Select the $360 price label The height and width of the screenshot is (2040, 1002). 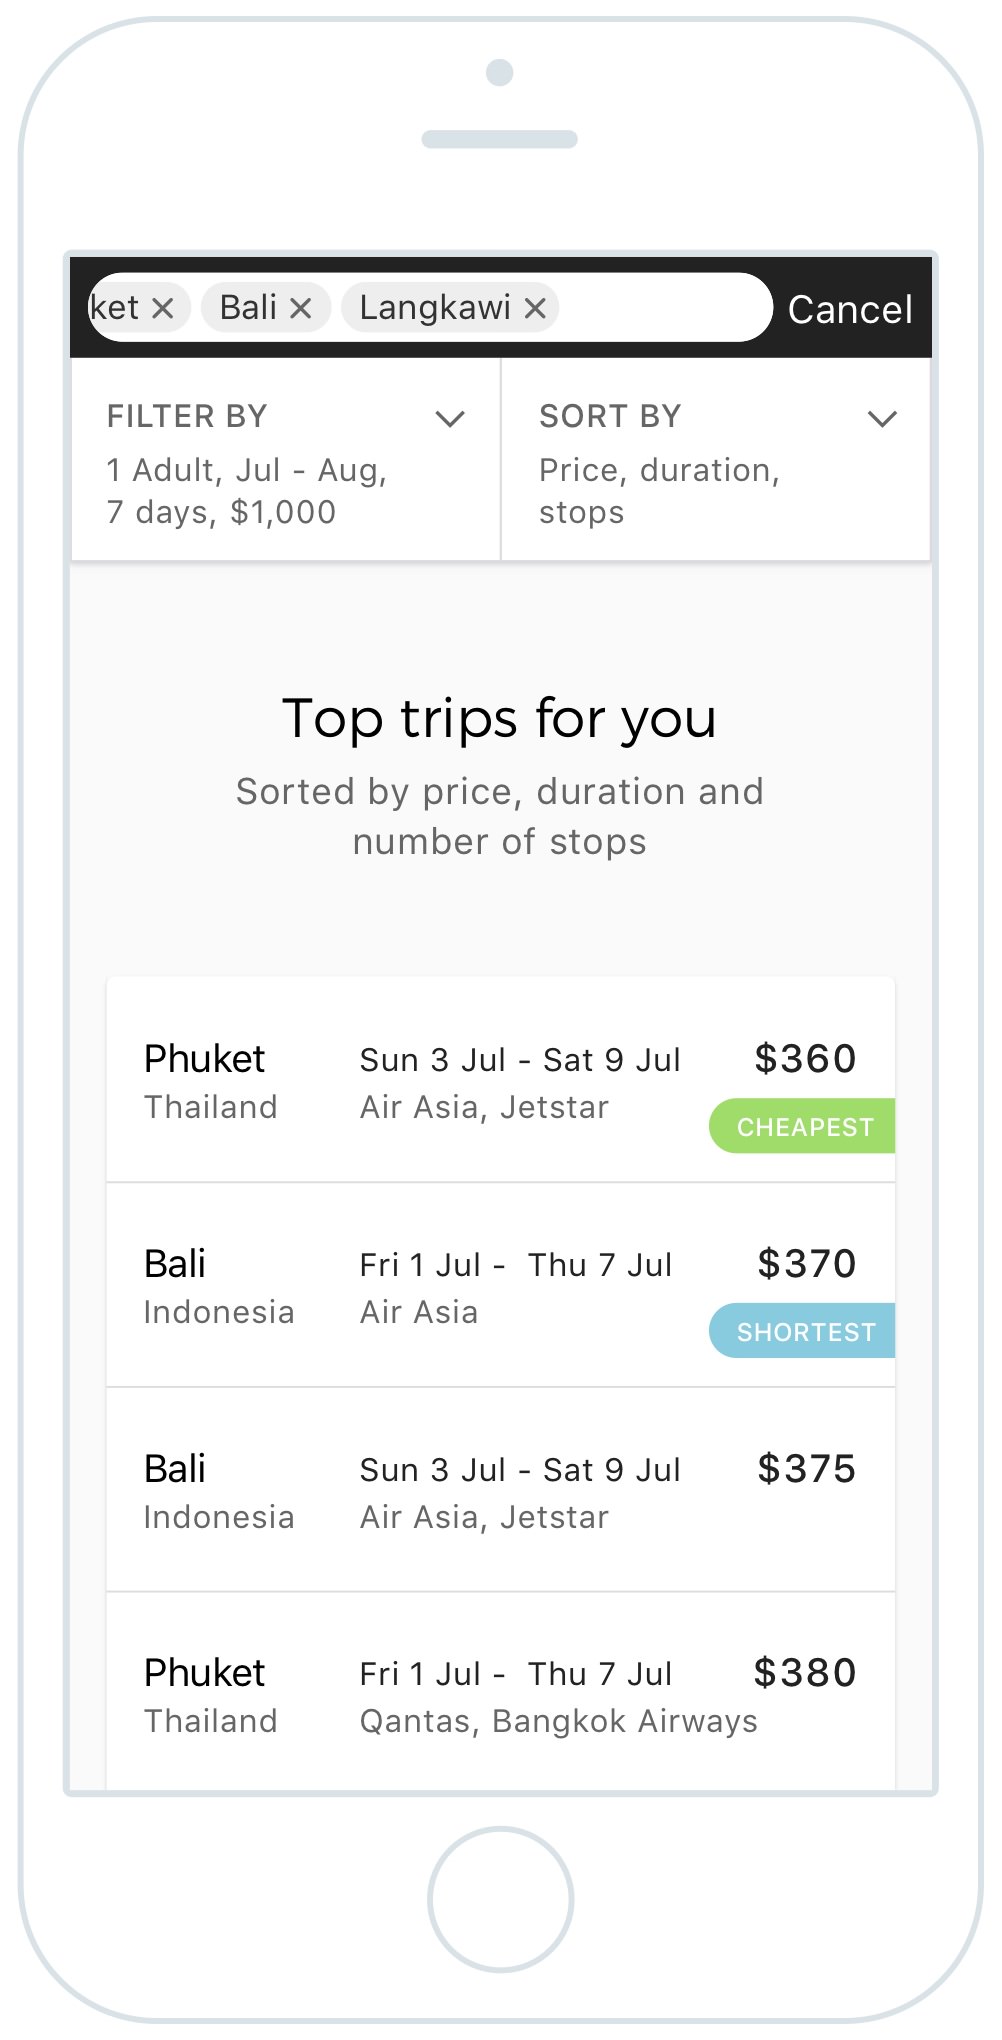(x=805, y=1059)
